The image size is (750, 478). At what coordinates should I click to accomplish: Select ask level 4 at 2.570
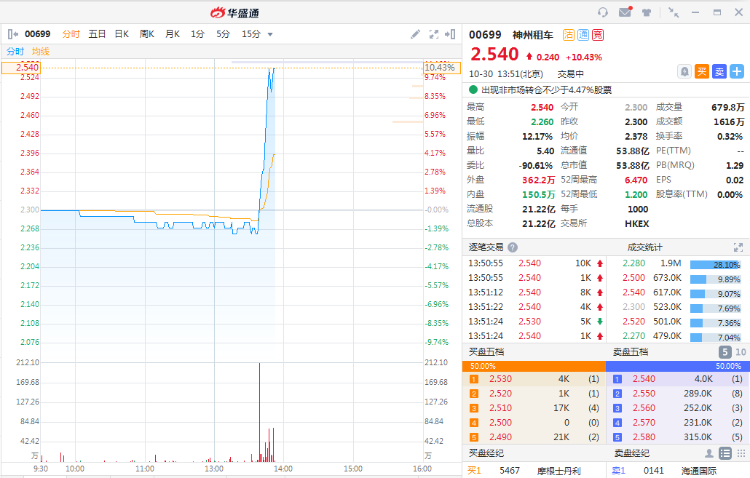tap(678, 423)
